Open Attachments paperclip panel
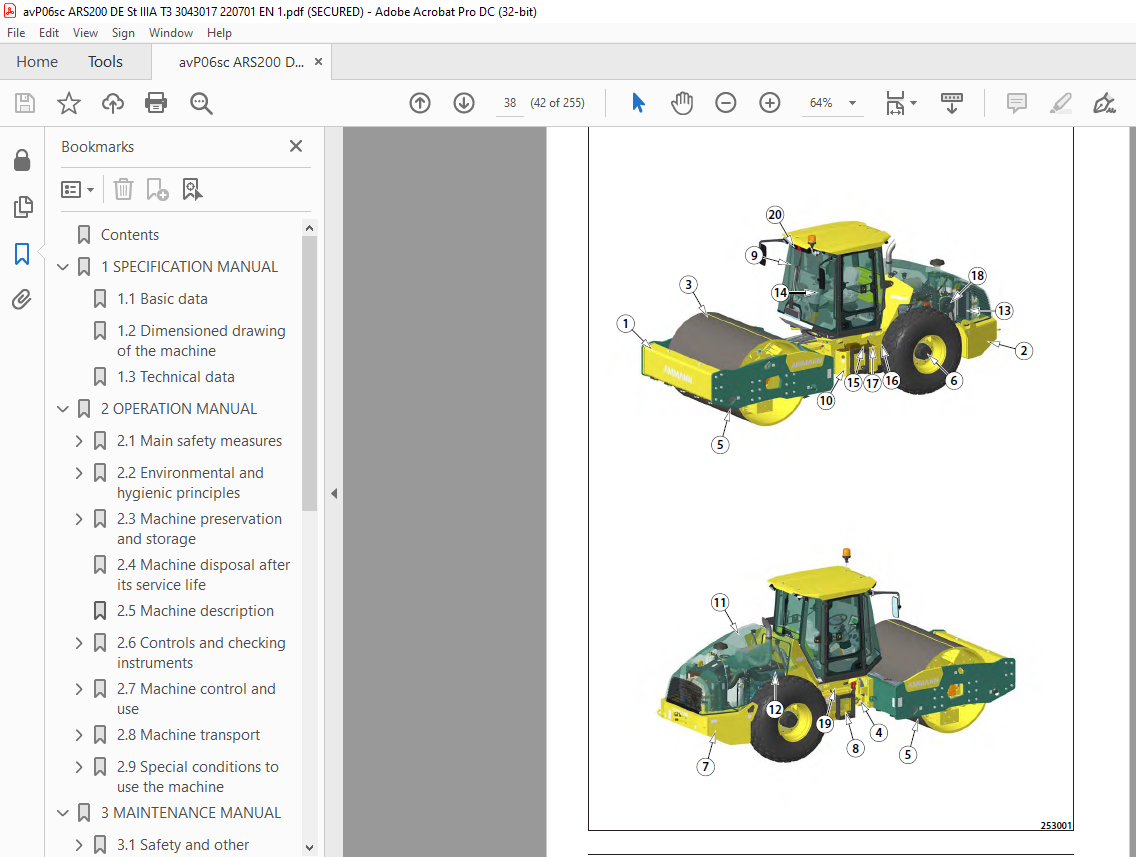 coord(22,299)
